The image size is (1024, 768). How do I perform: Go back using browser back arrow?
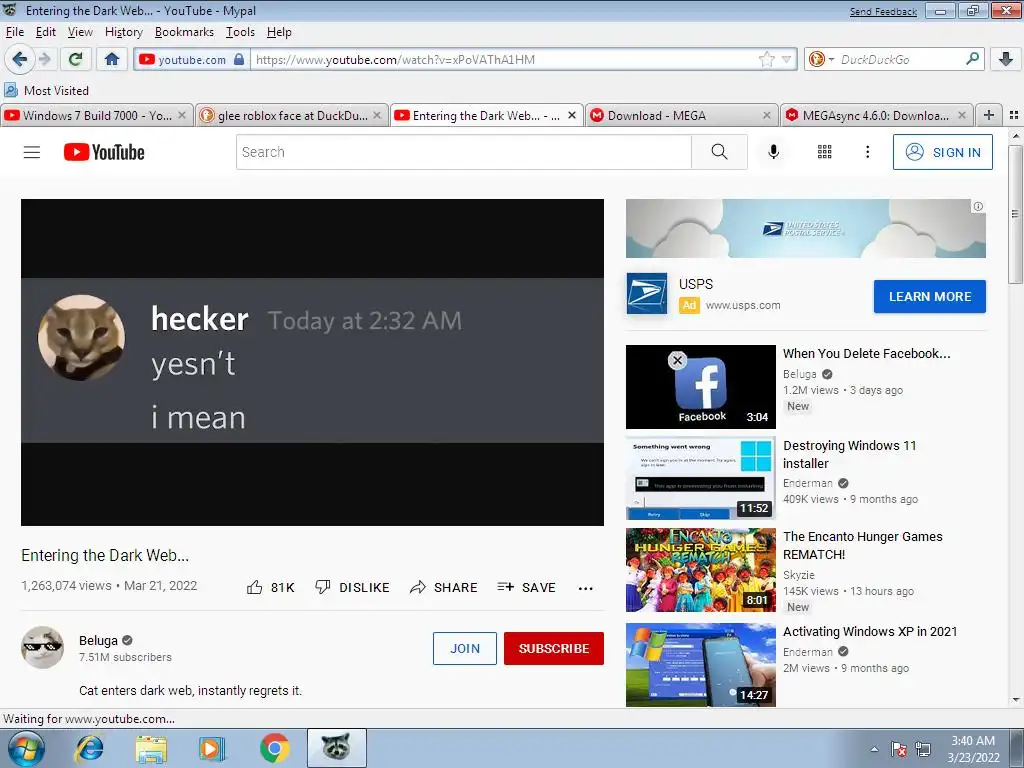point(20,59)
